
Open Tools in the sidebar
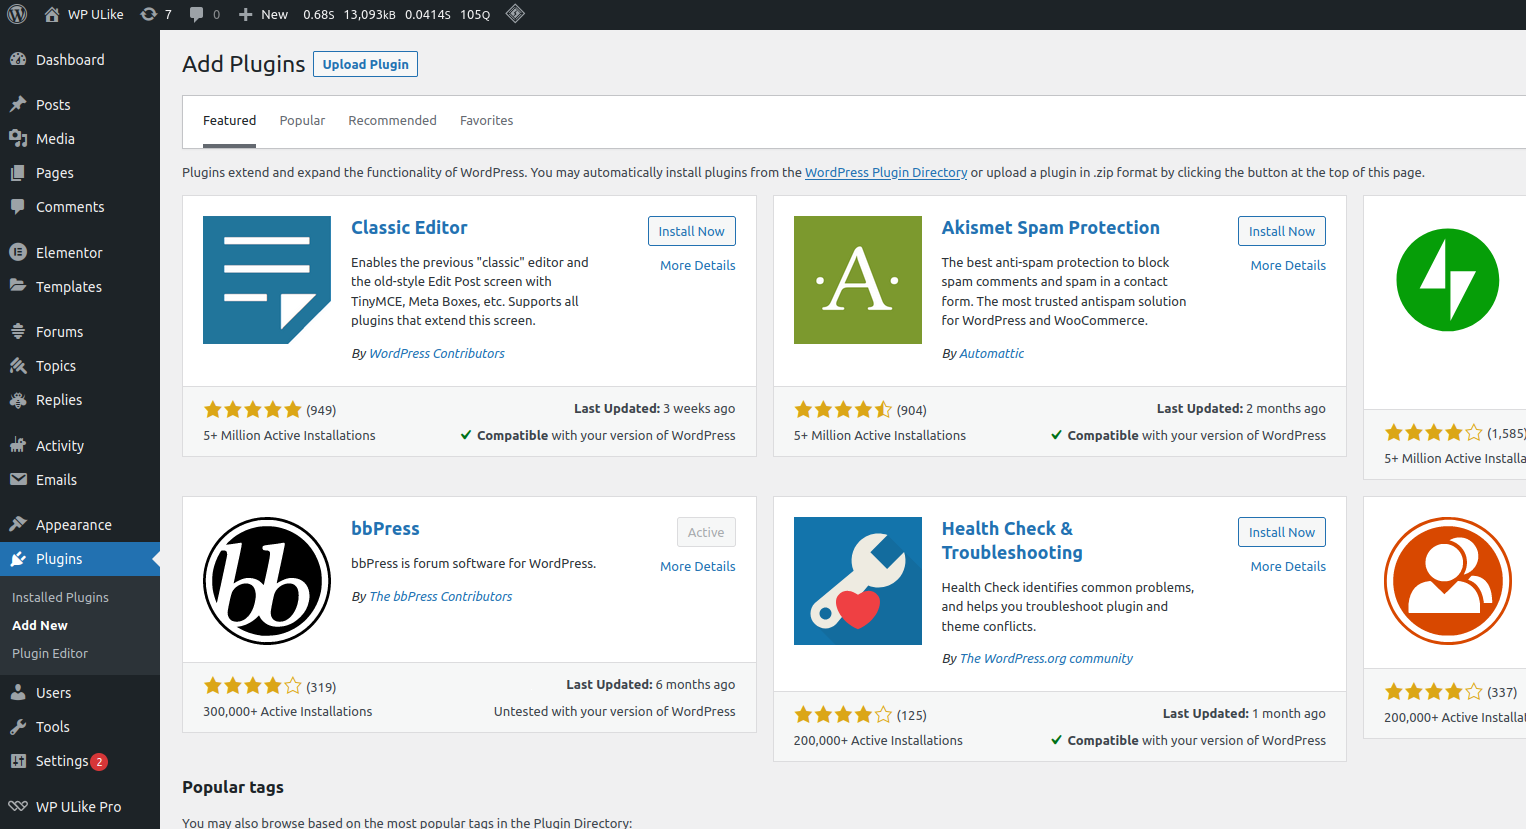pyautogui.click(x=80, y=726)
